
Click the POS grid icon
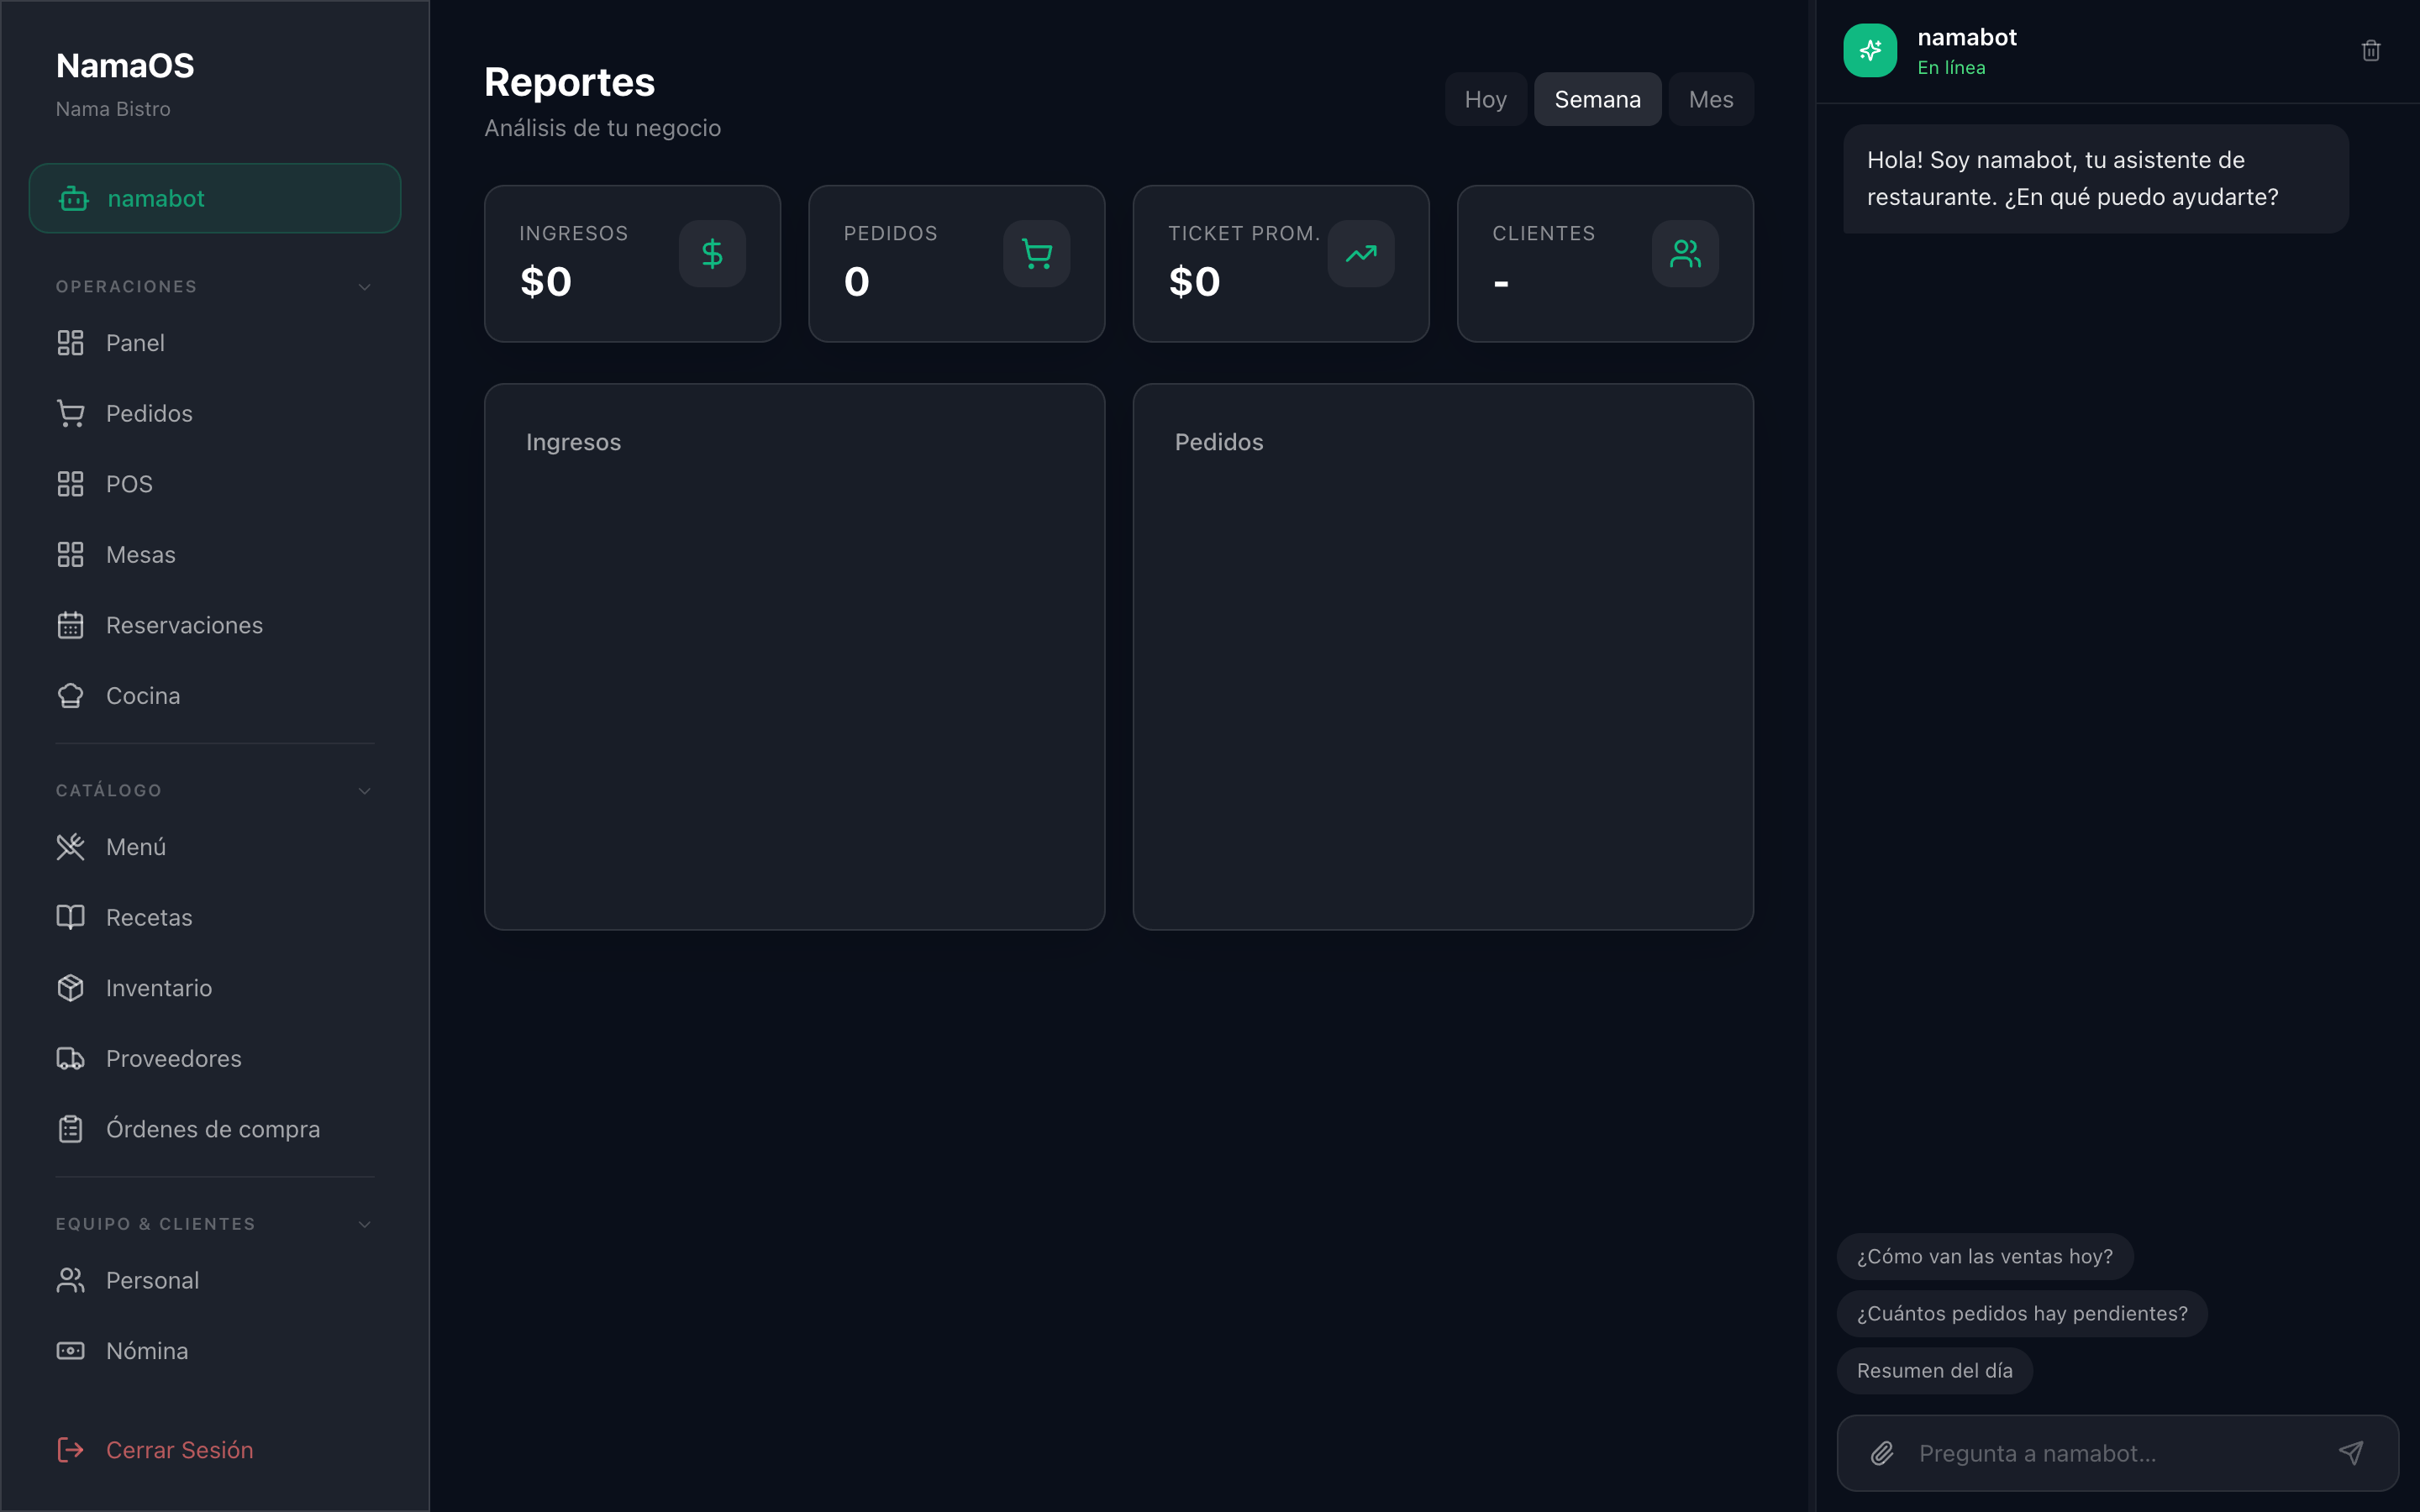click(x=70, y=484)
